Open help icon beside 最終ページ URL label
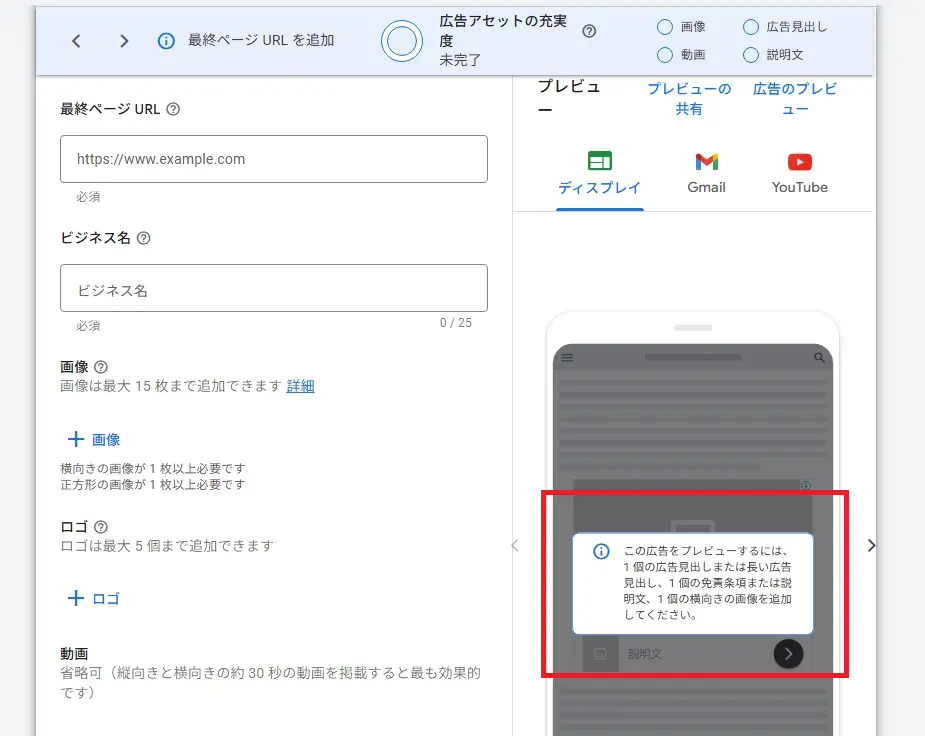Image resolution: width=925 pixels, height=736 pixels. click(173, 109)
